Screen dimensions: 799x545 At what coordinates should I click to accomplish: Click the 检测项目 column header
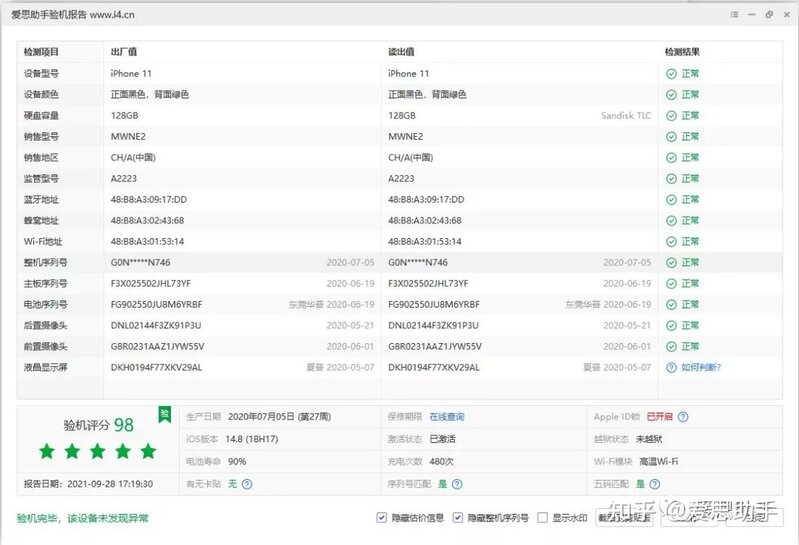[x=42, y=52]
